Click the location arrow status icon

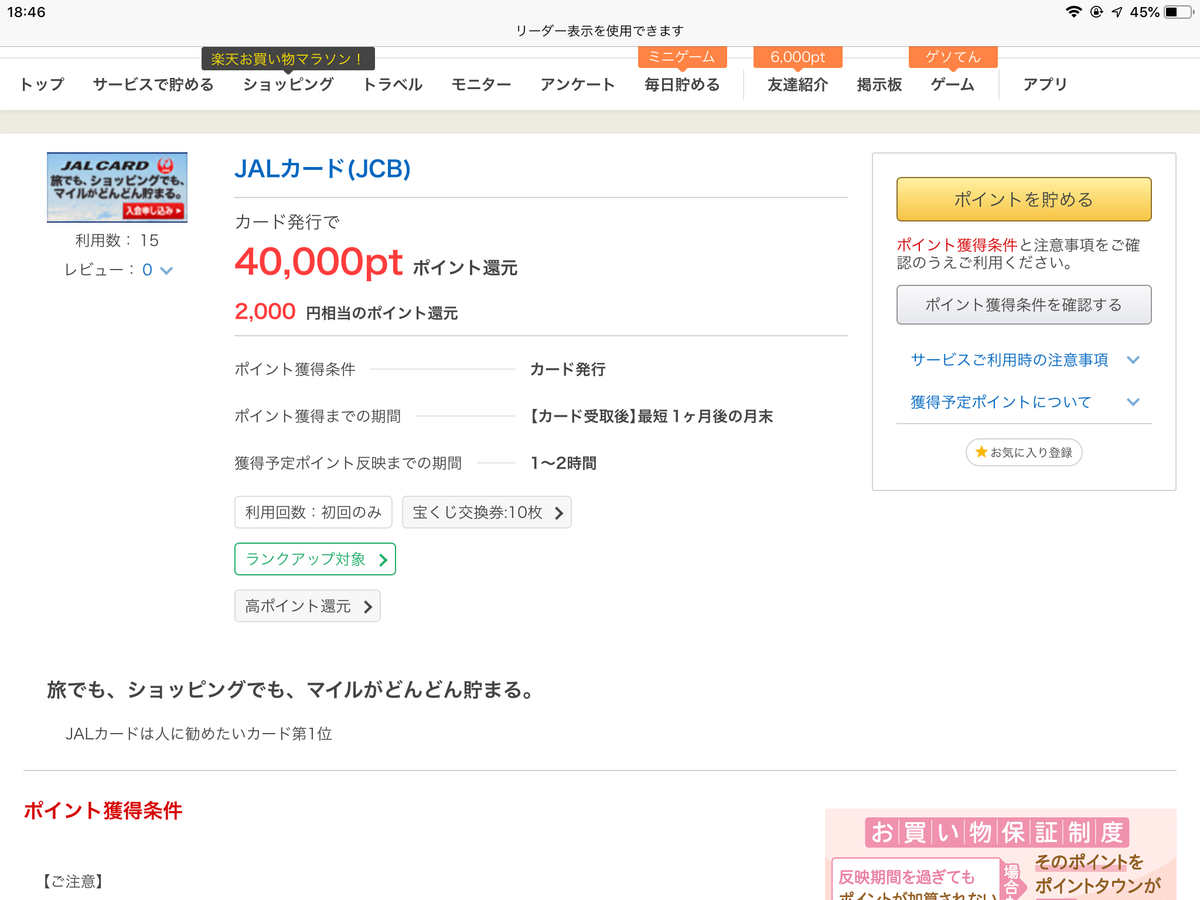1117,12
